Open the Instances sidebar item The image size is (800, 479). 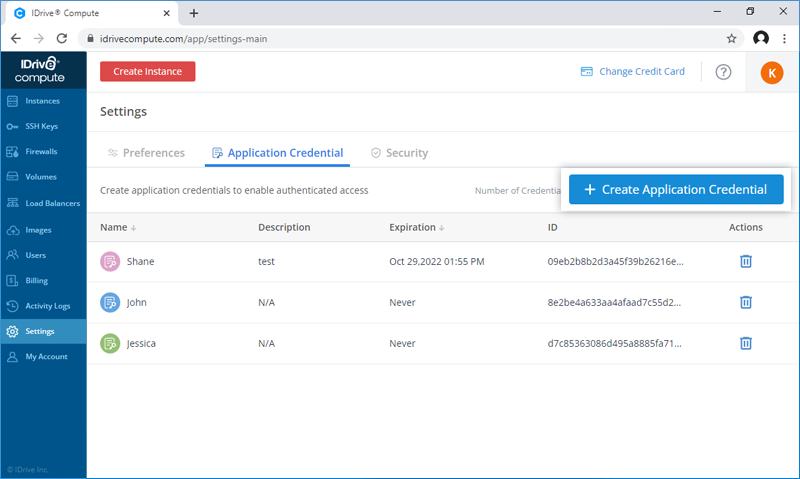click(43, 101)
